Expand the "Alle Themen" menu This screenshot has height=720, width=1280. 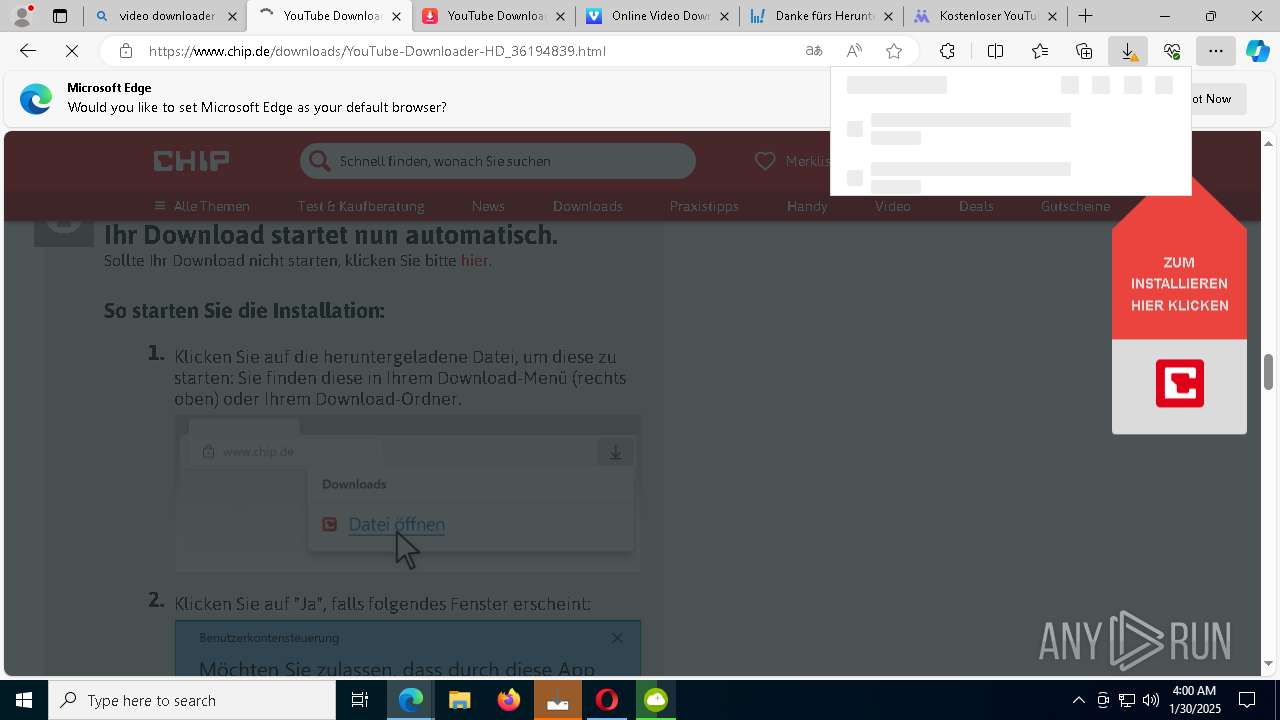point(202,206)
